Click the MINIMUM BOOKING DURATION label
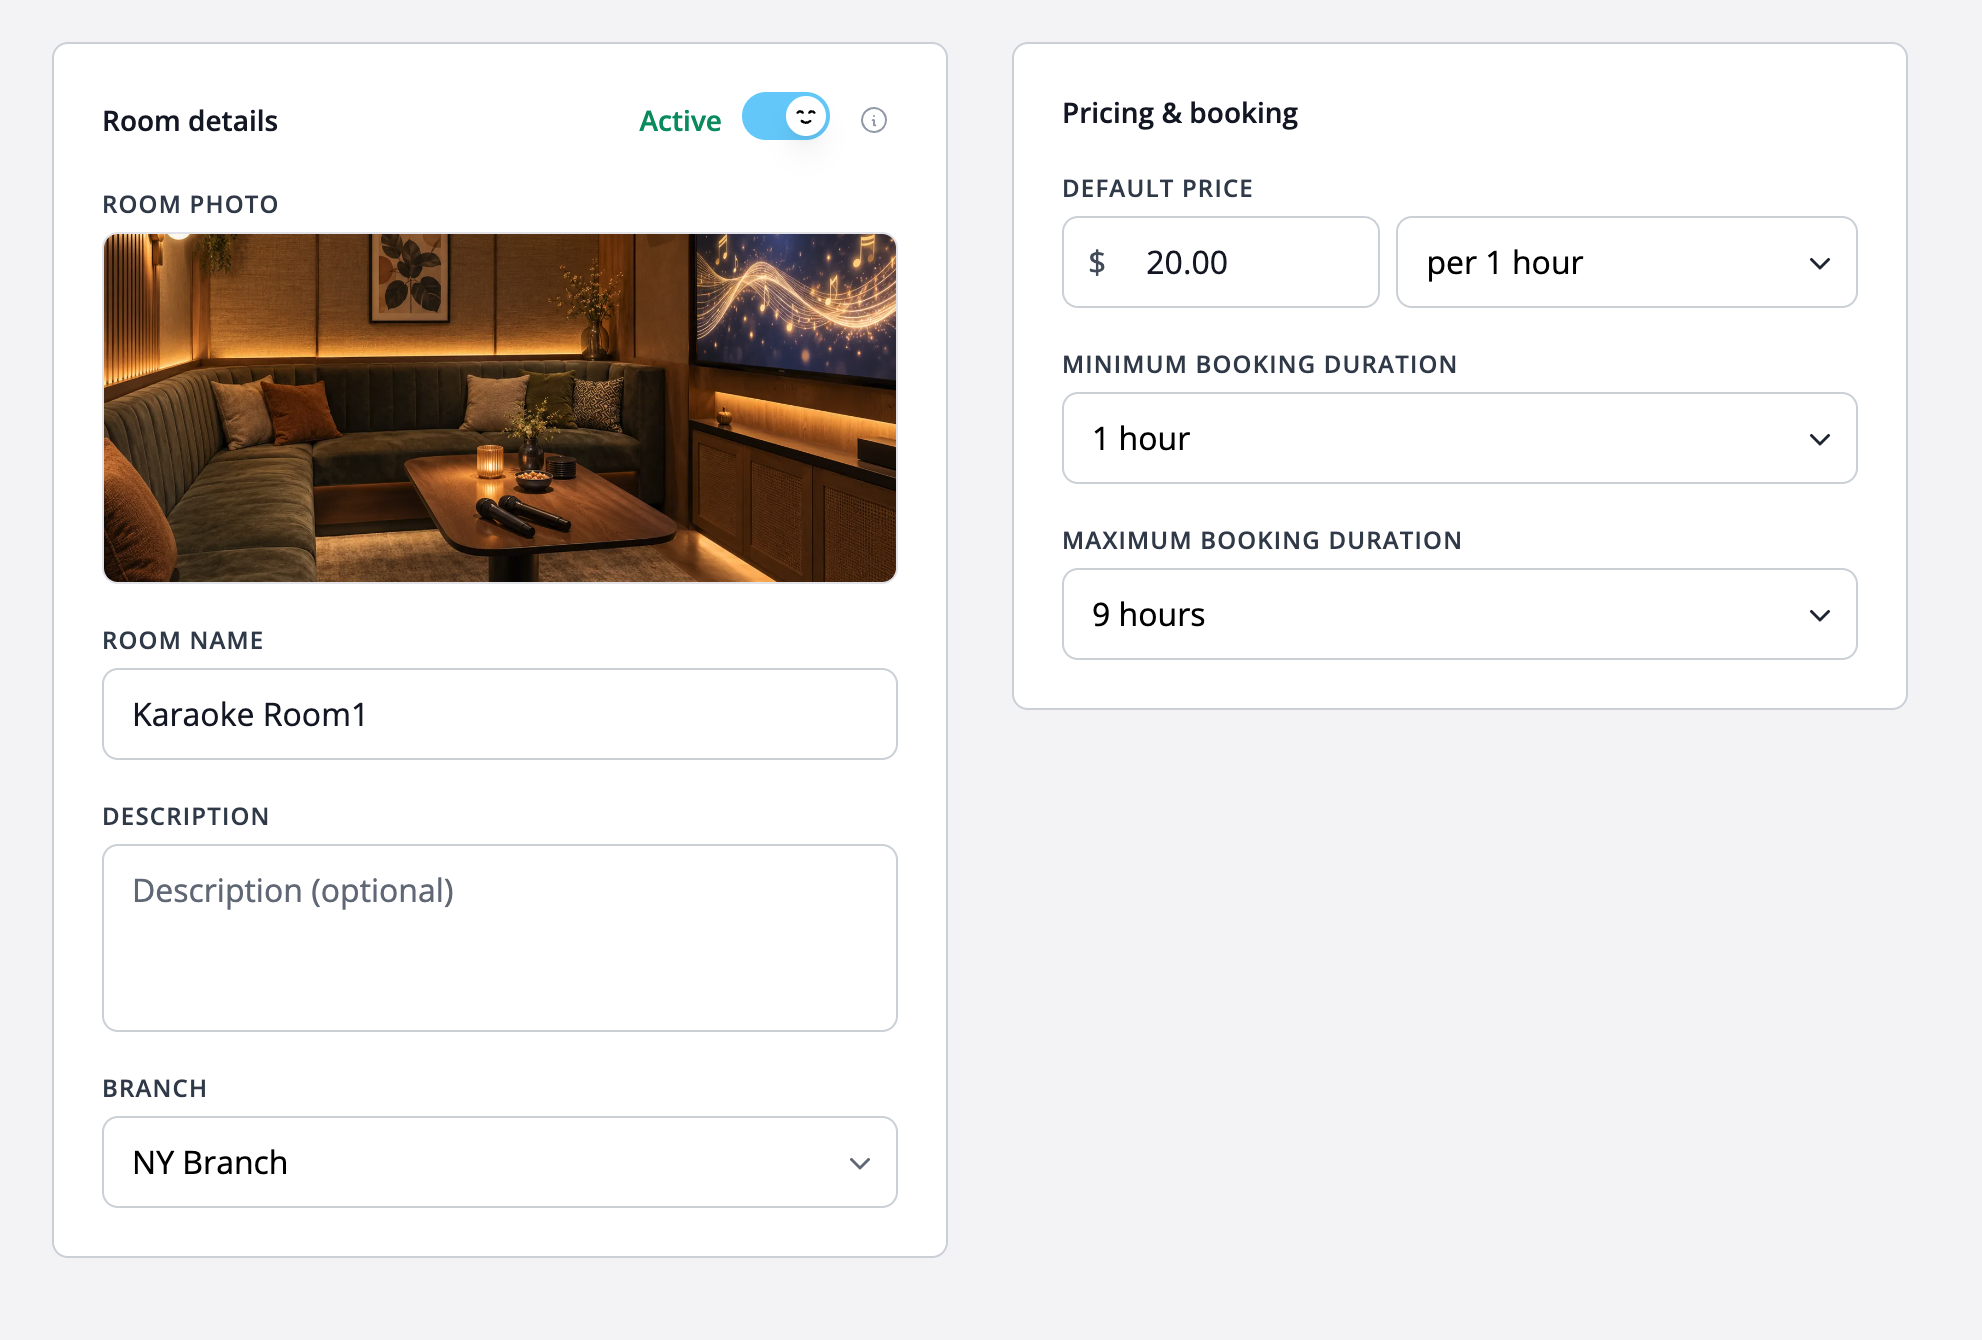The width and height of the screenshot is (1982, 1340). 1260,364
